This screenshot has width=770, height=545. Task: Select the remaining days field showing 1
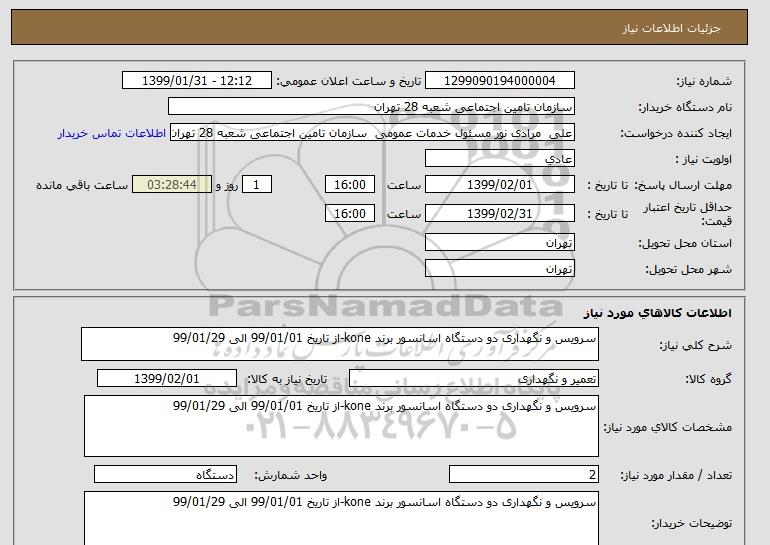[257, 185]
